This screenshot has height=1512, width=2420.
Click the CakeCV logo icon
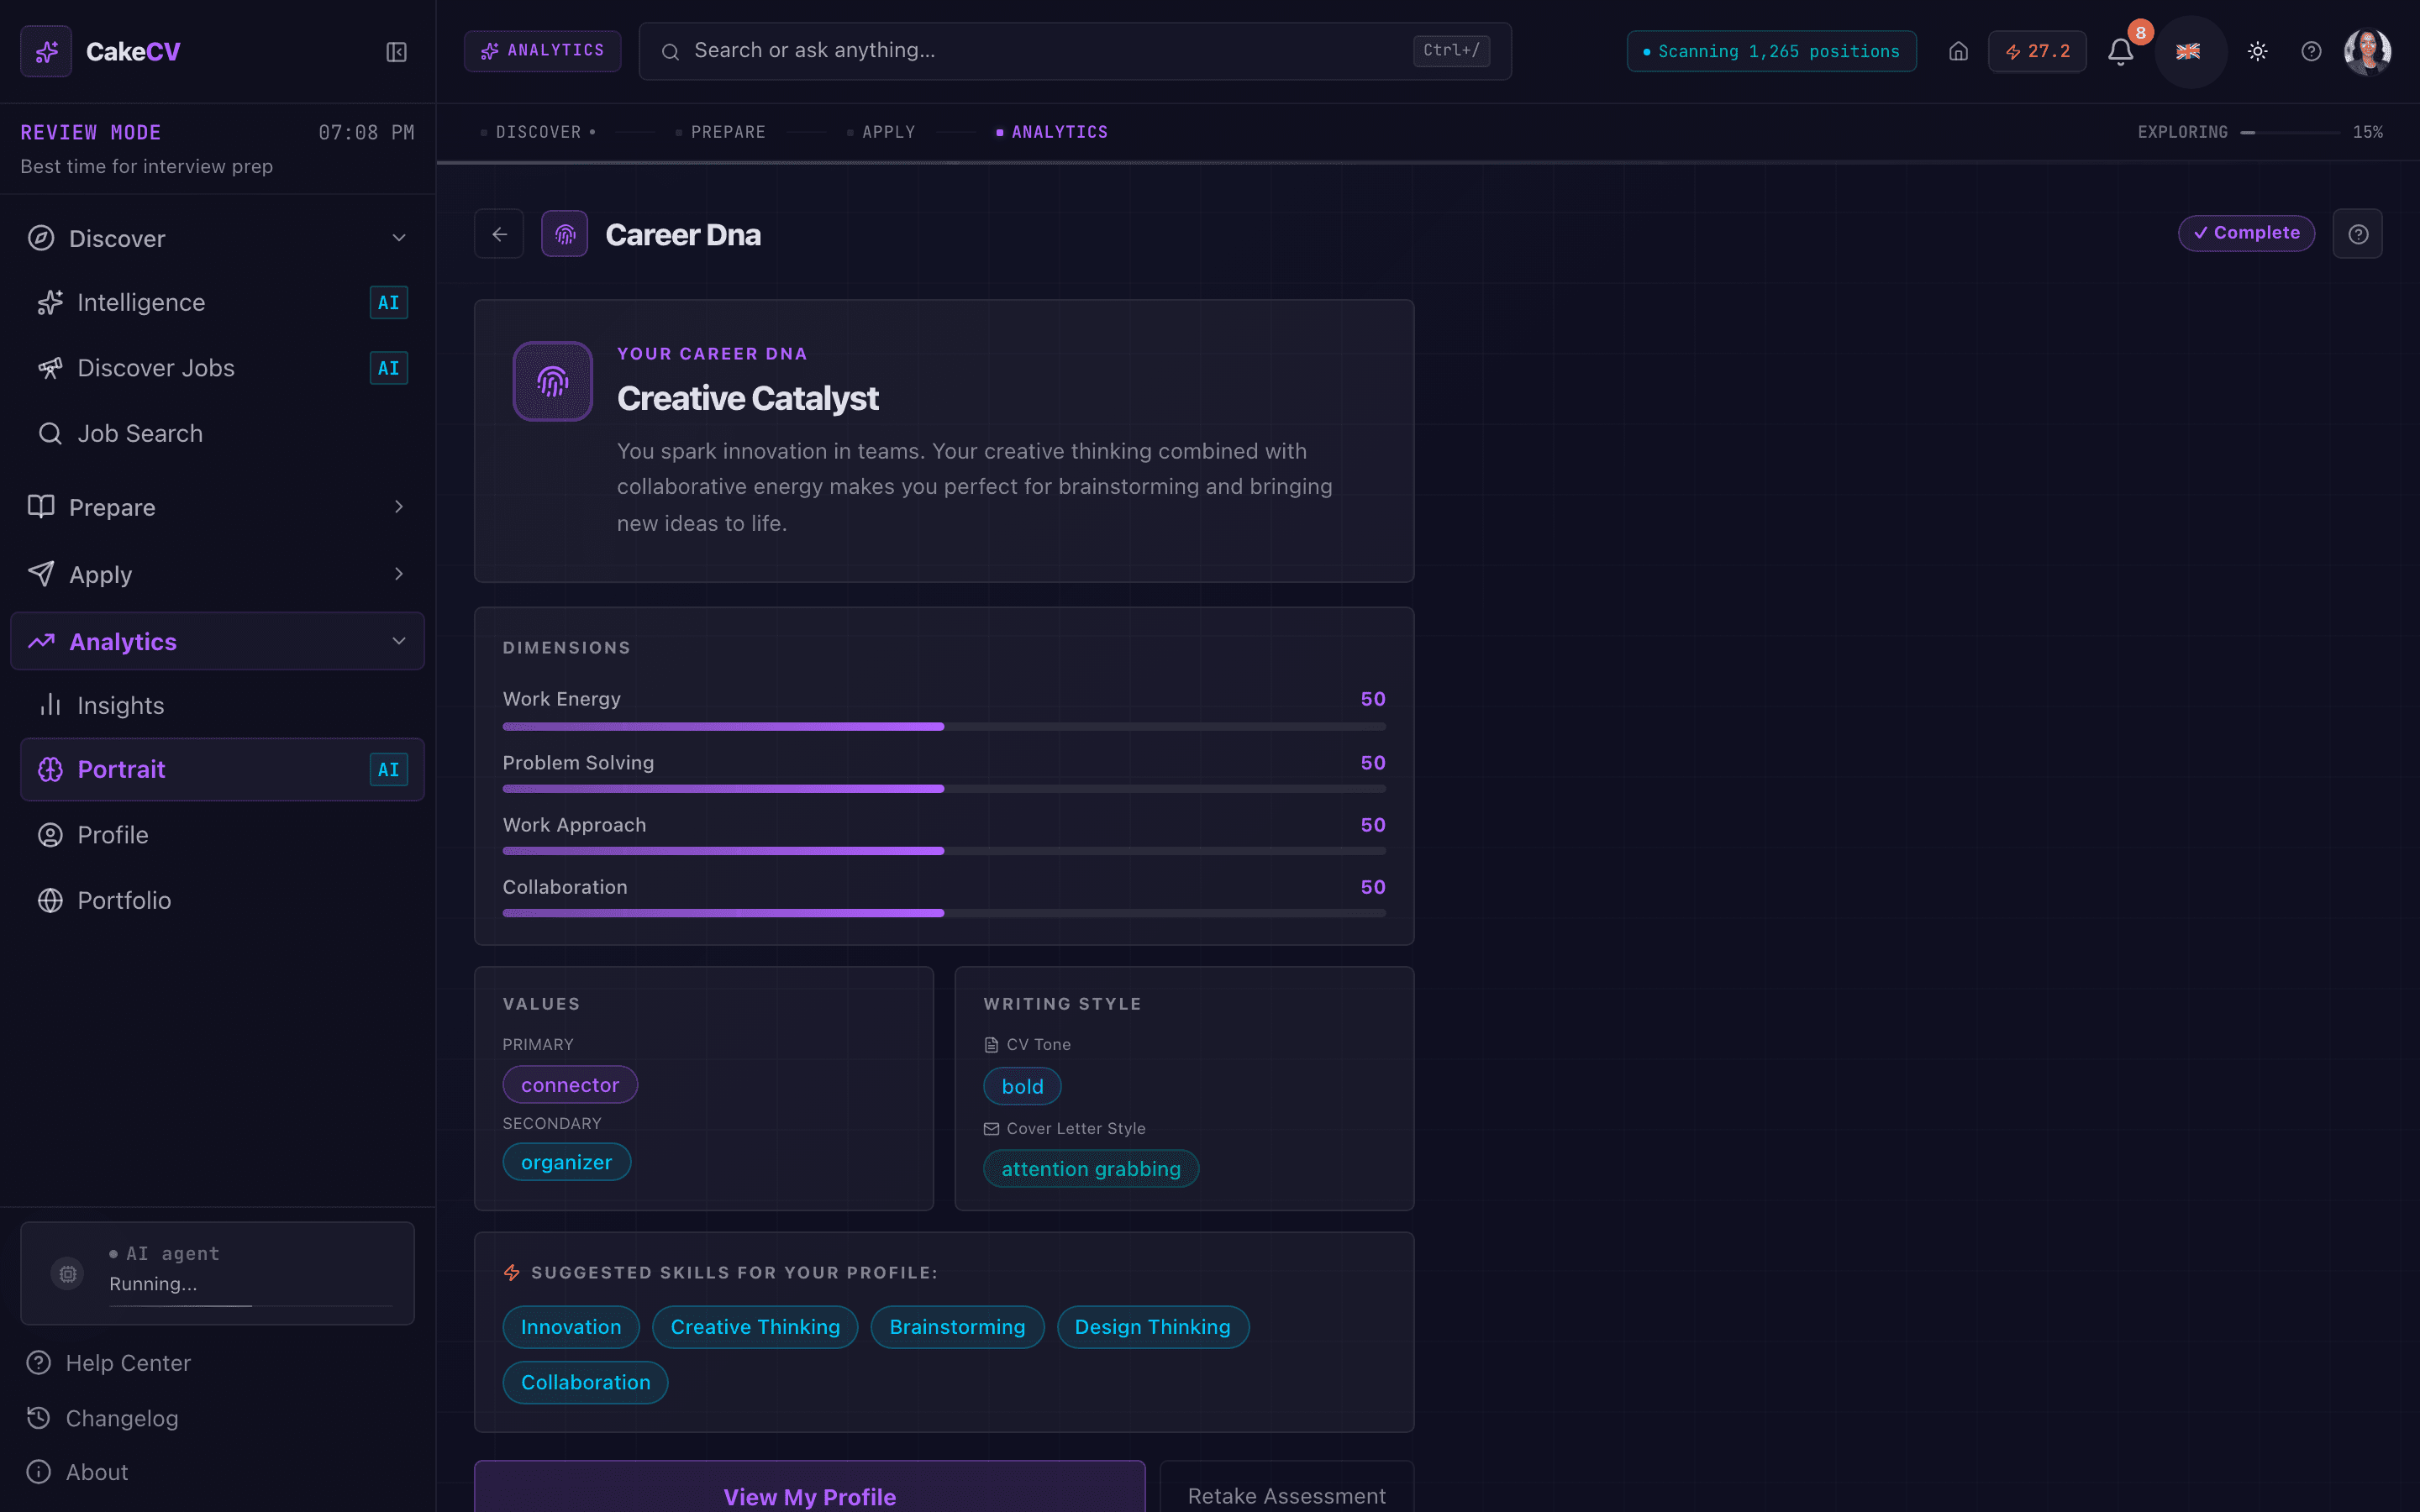(46, 51)
